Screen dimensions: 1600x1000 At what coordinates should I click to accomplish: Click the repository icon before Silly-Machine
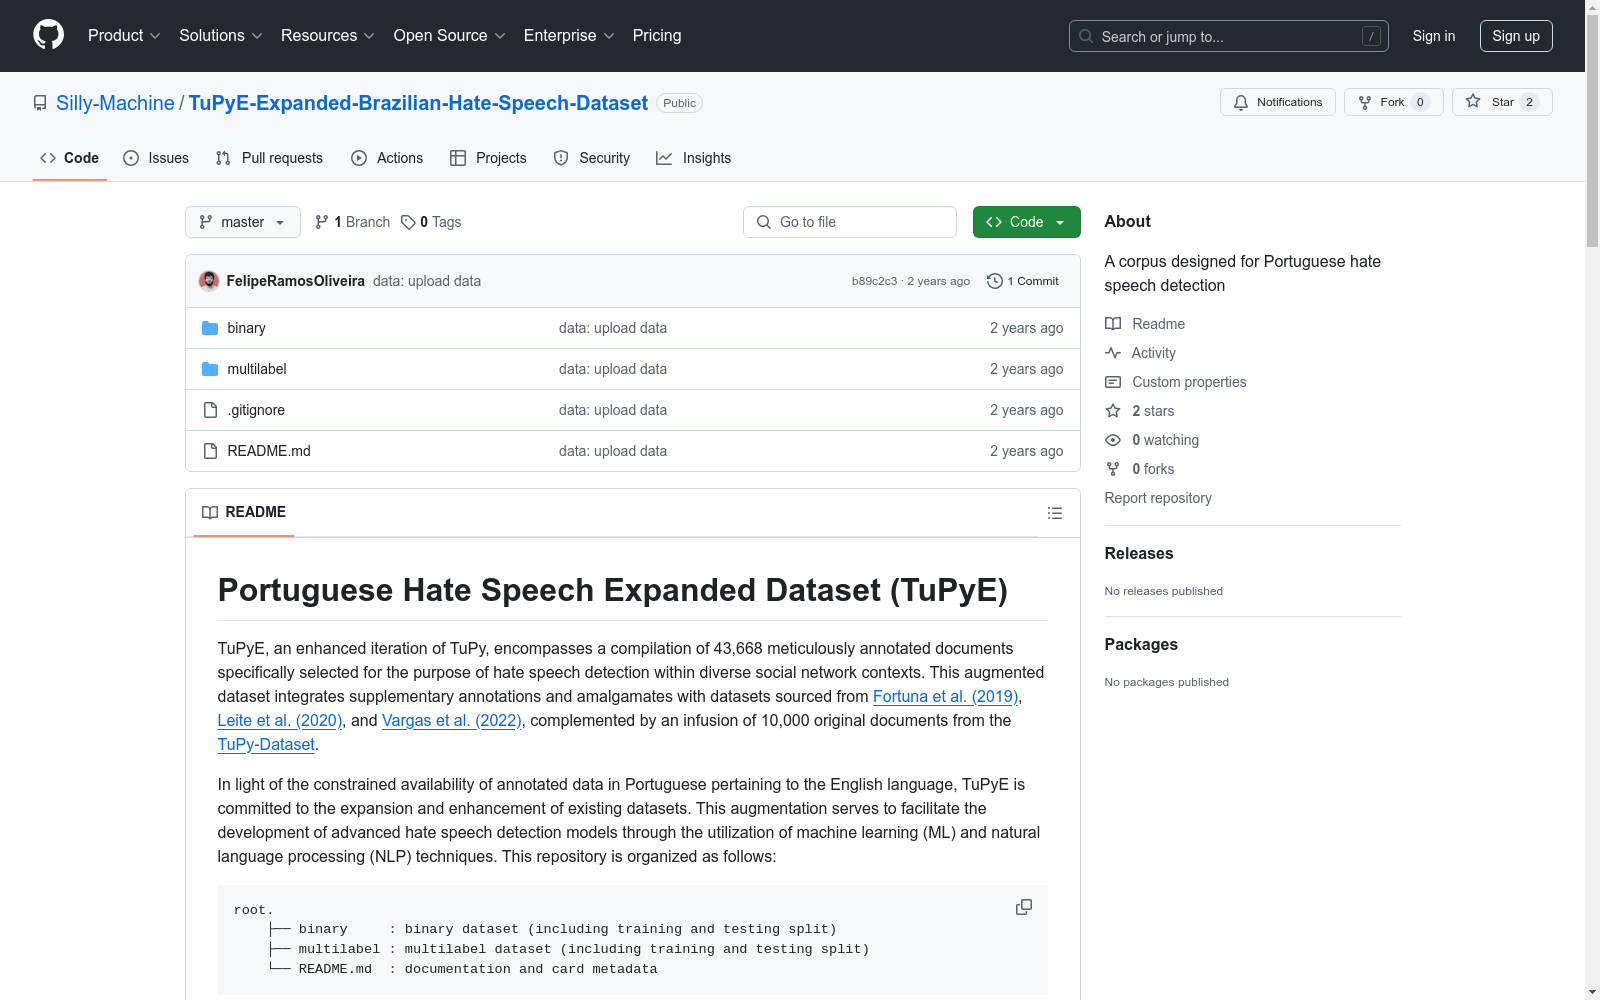pos(40,103)
